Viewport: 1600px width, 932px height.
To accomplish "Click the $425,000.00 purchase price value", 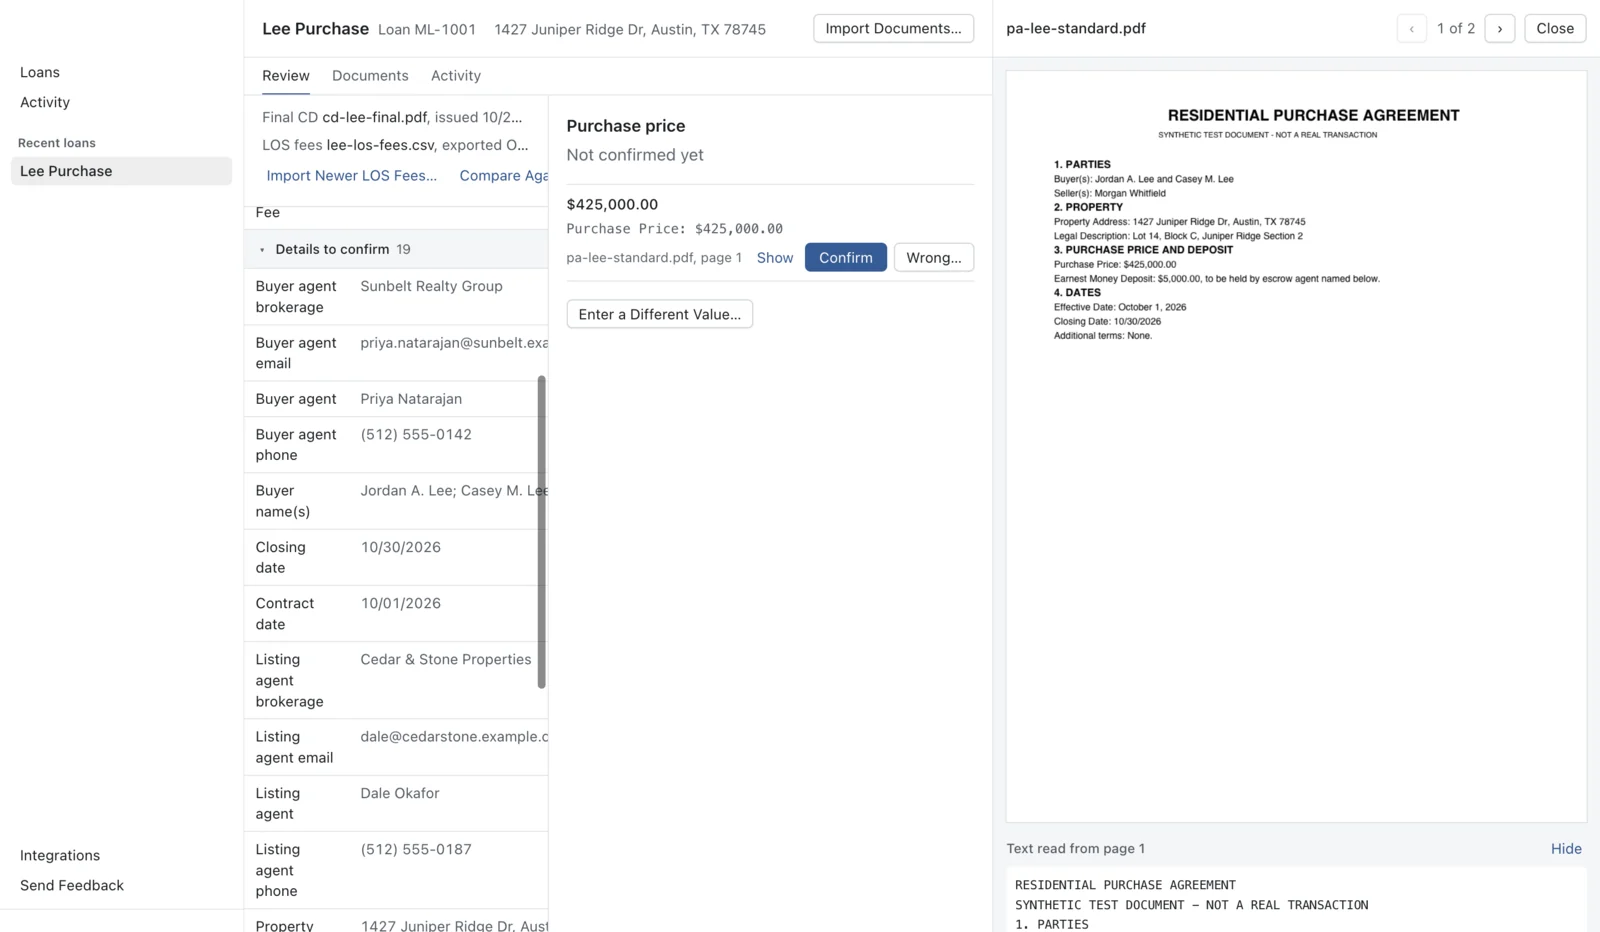I will point(612,205).
